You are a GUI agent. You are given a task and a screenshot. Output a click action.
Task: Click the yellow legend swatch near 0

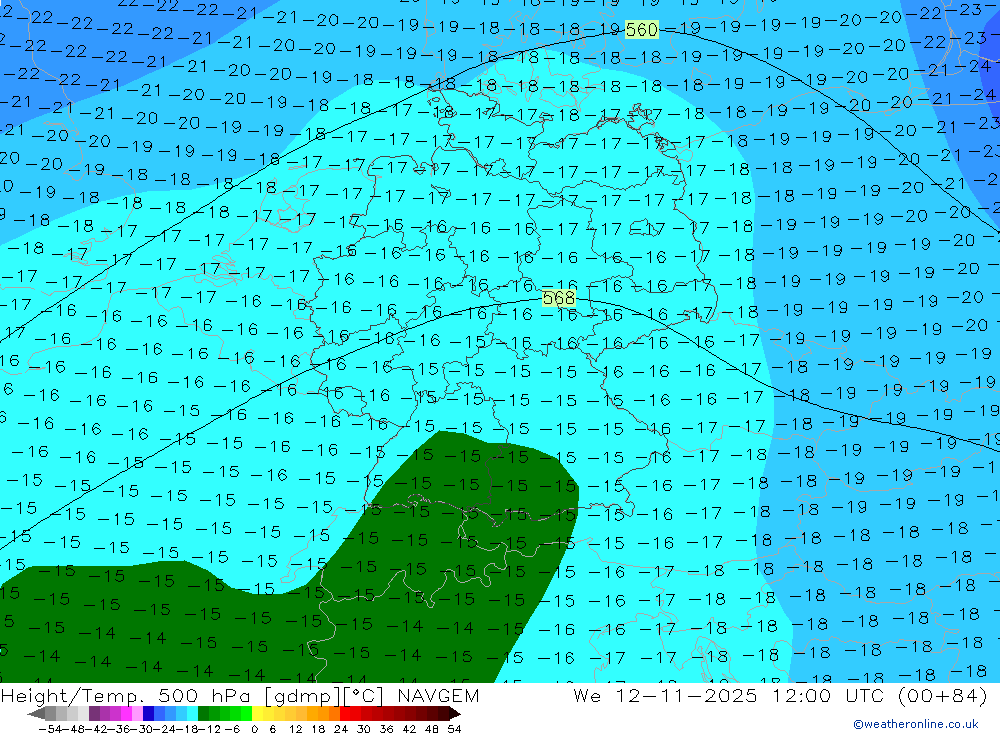tap(257, 714)
